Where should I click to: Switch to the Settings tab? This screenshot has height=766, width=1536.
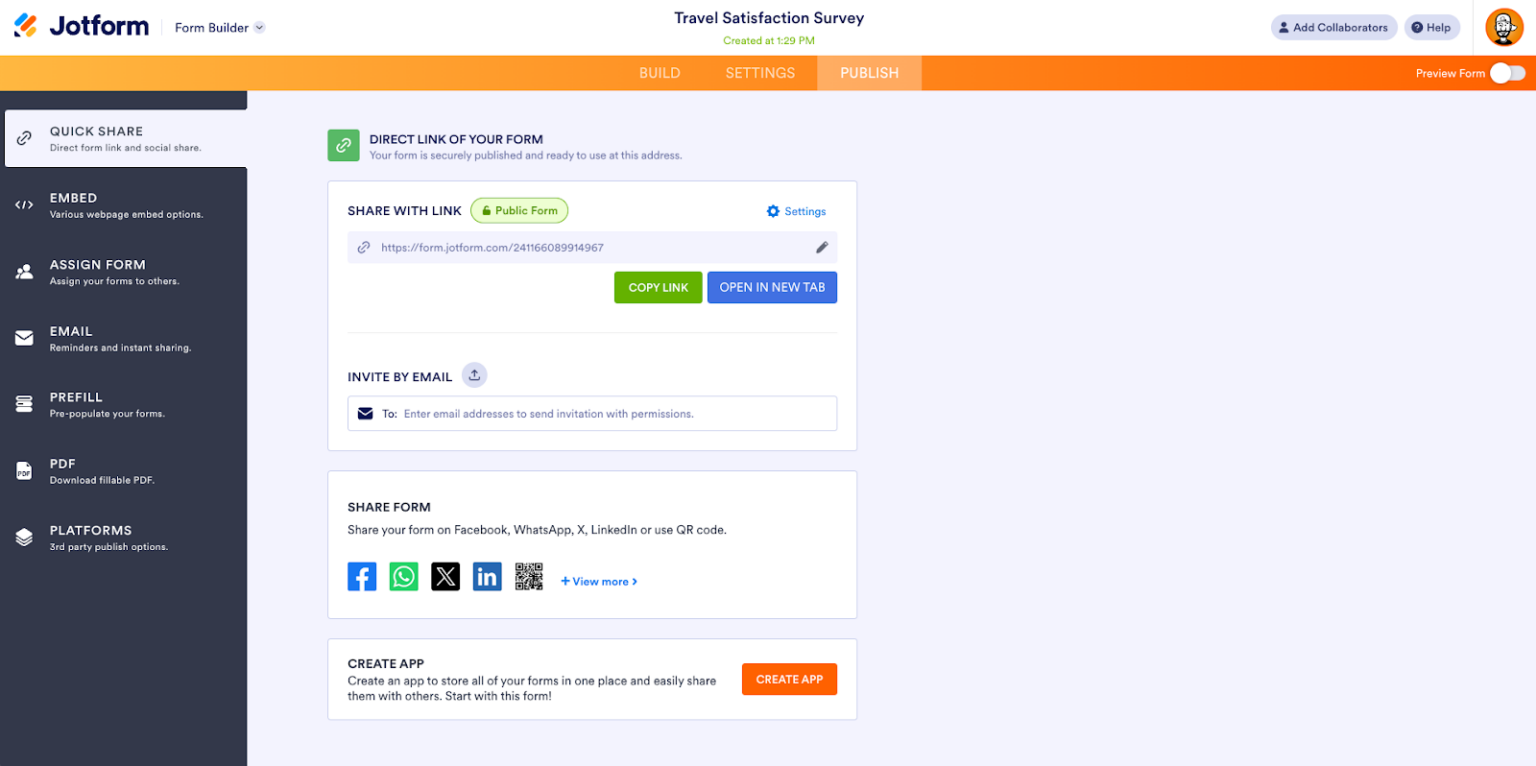pyautogui.click(x=760, y=72)
